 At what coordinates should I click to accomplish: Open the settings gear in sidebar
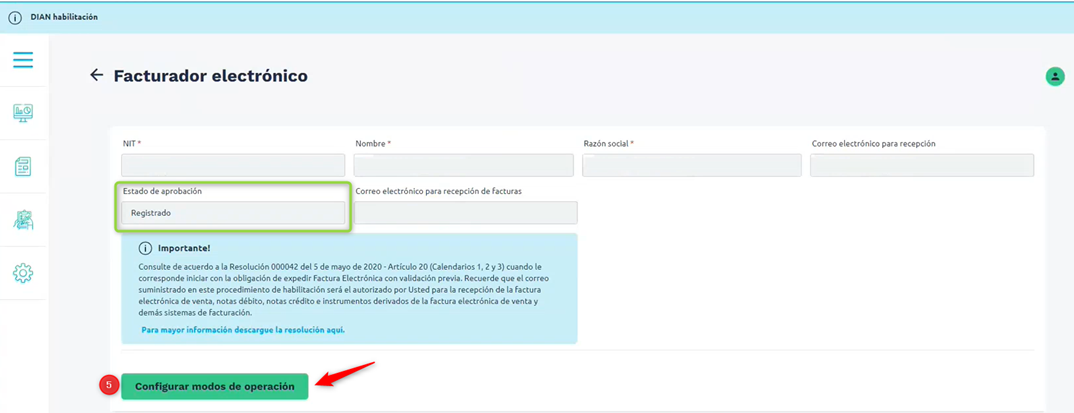(x=23, y=273)
